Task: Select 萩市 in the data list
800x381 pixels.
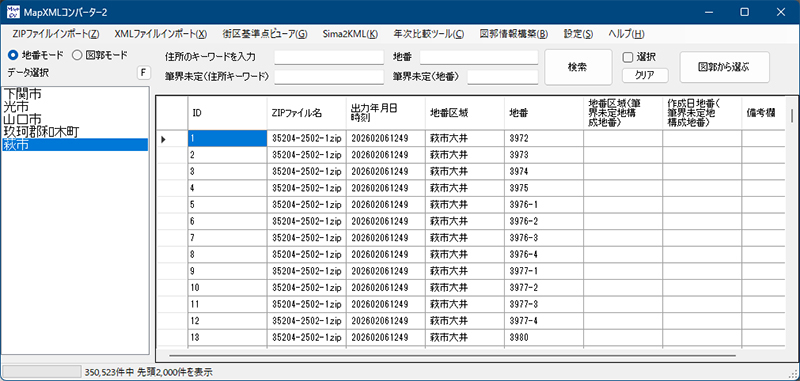Action: (75, 145)
